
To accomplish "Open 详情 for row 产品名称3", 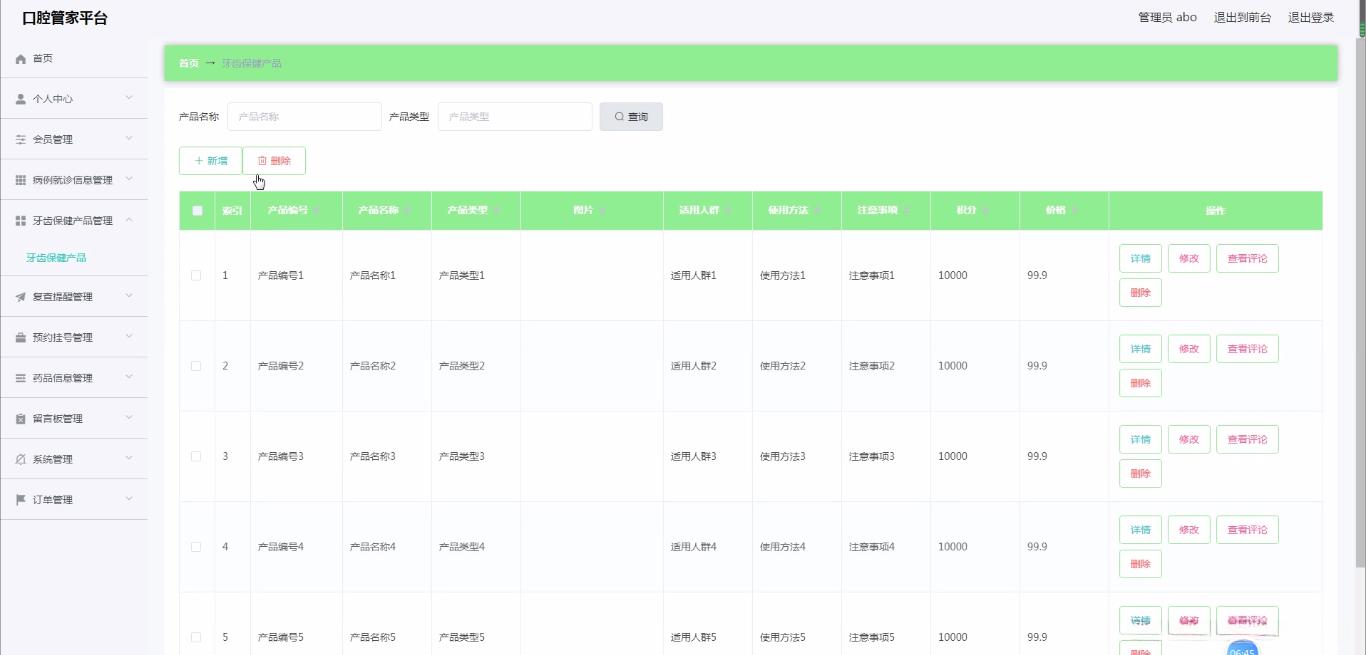I will point(1140,440).
